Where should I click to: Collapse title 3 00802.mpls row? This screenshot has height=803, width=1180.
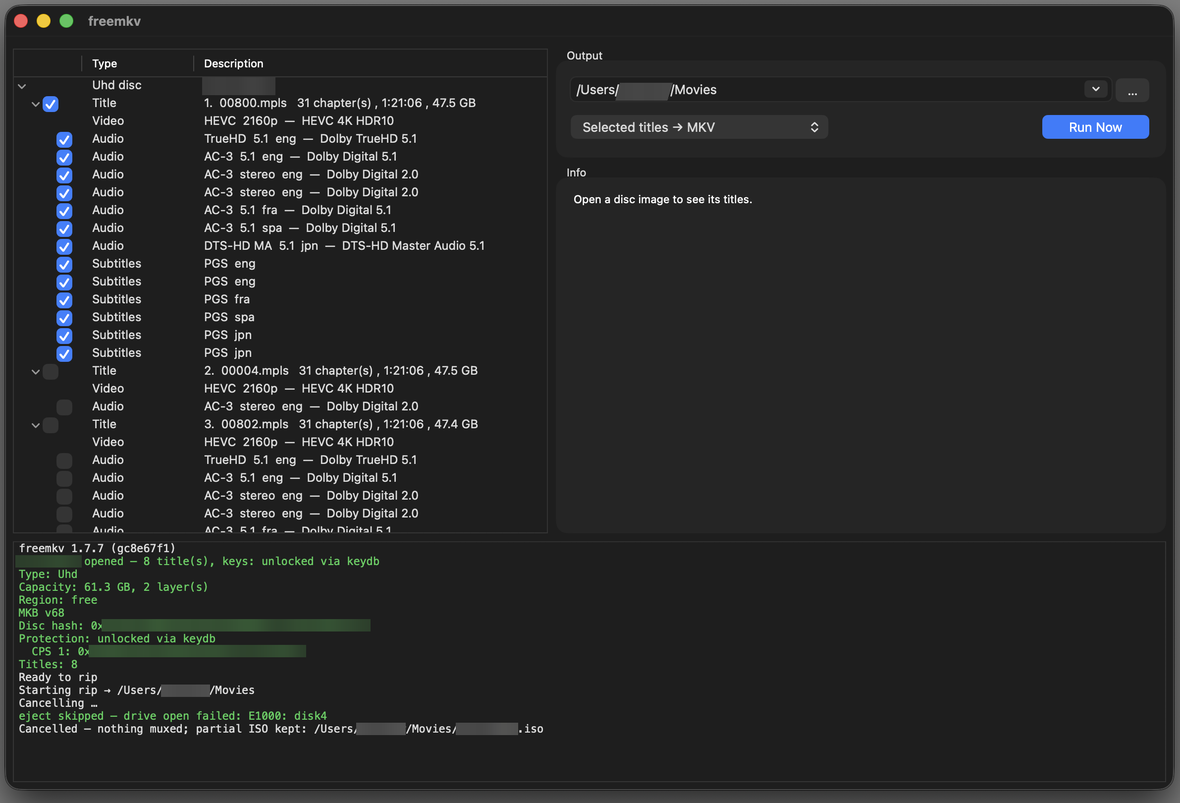coord(35,425)
